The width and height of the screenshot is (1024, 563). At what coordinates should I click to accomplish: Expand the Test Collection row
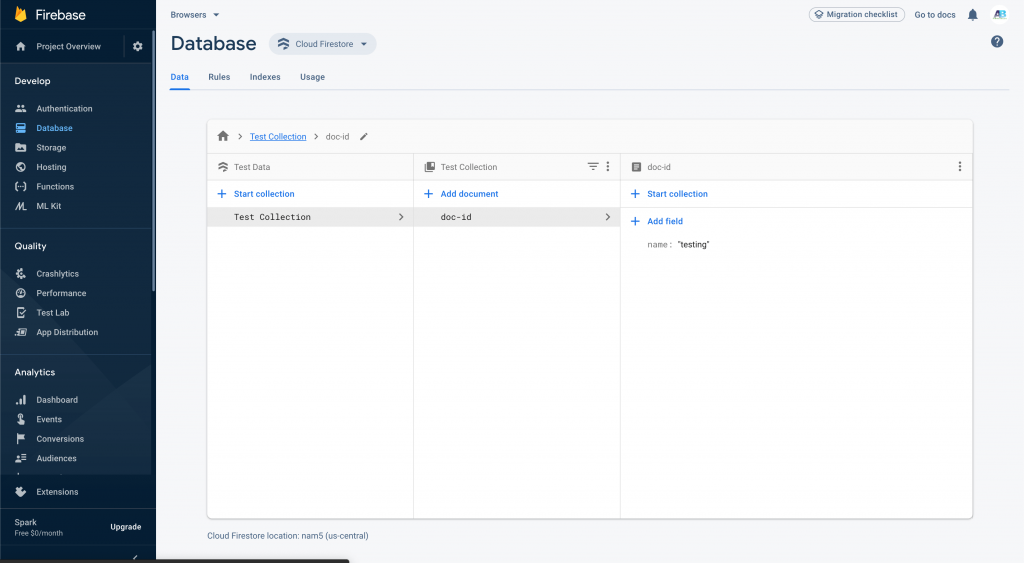(x=310, y=217)
